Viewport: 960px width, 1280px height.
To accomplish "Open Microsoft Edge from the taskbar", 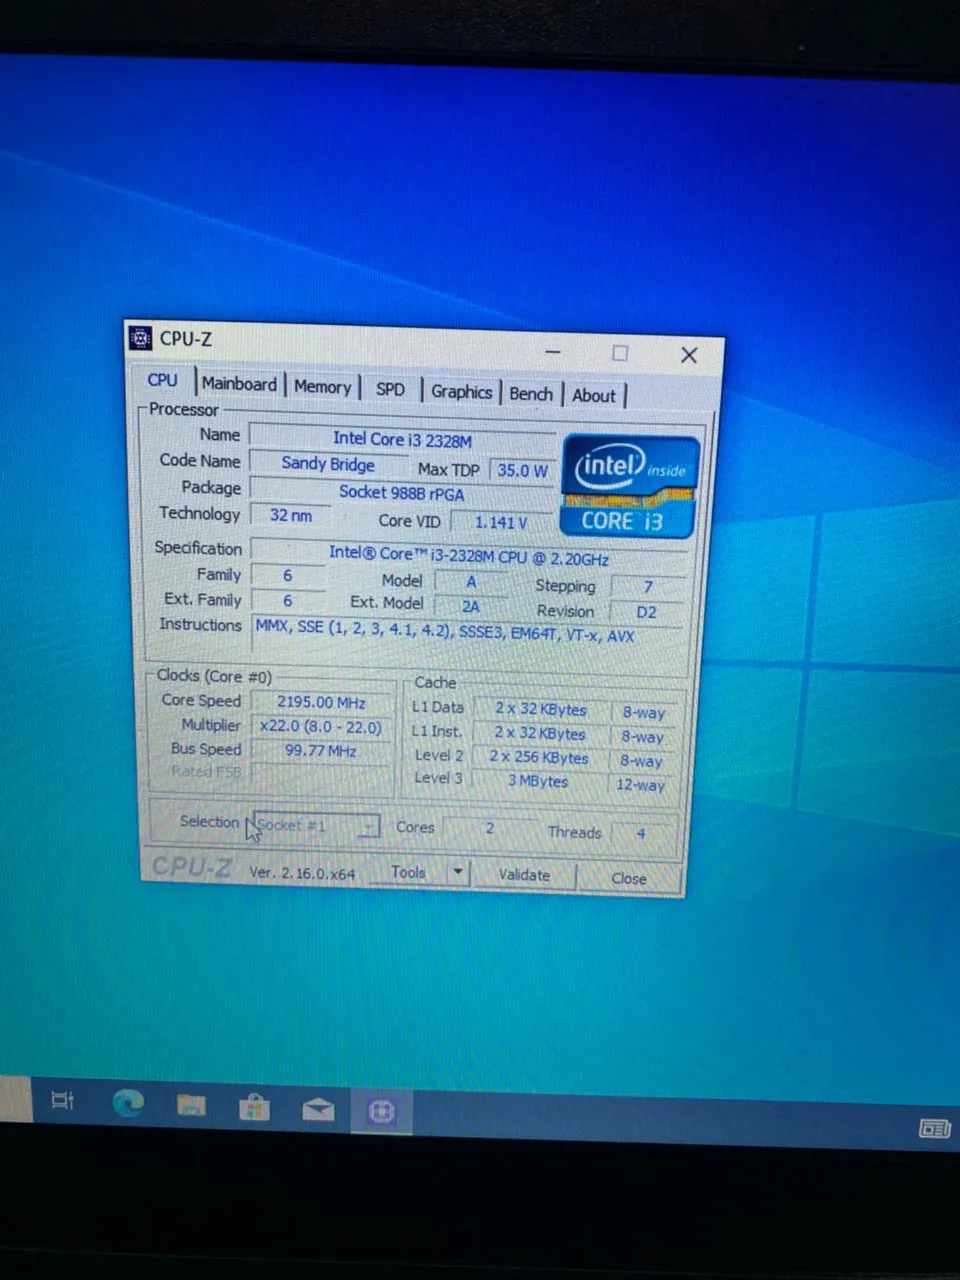I will [x=128, y=1103].
